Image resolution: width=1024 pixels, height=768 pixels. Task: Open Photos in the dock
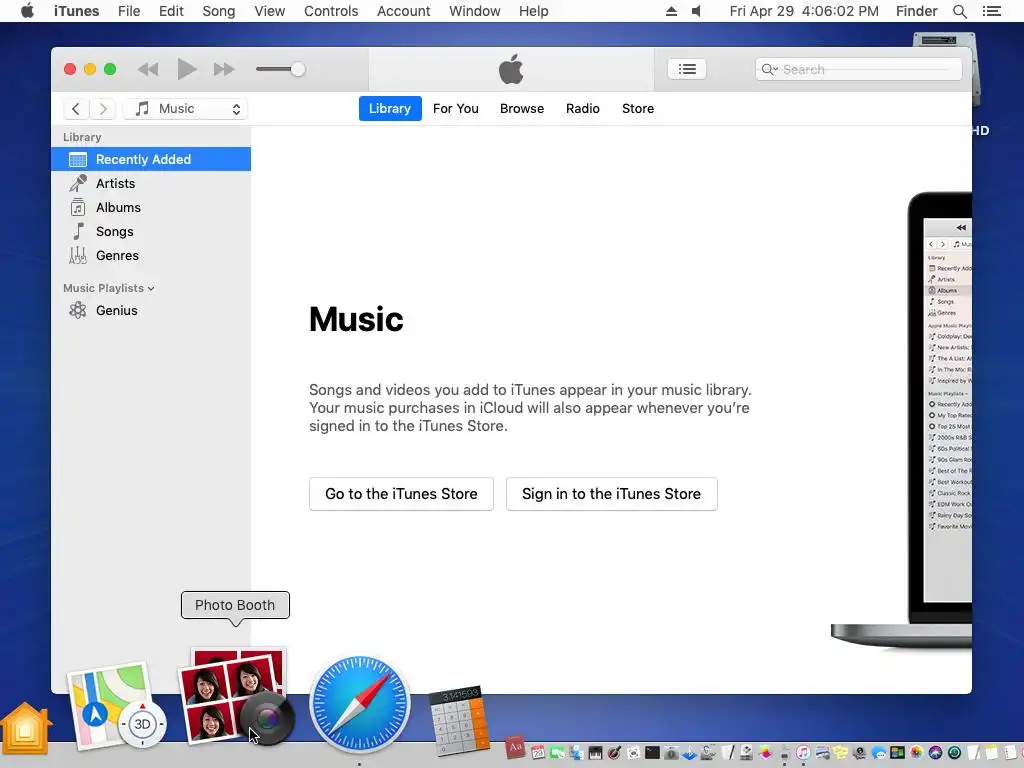(916, 752)
